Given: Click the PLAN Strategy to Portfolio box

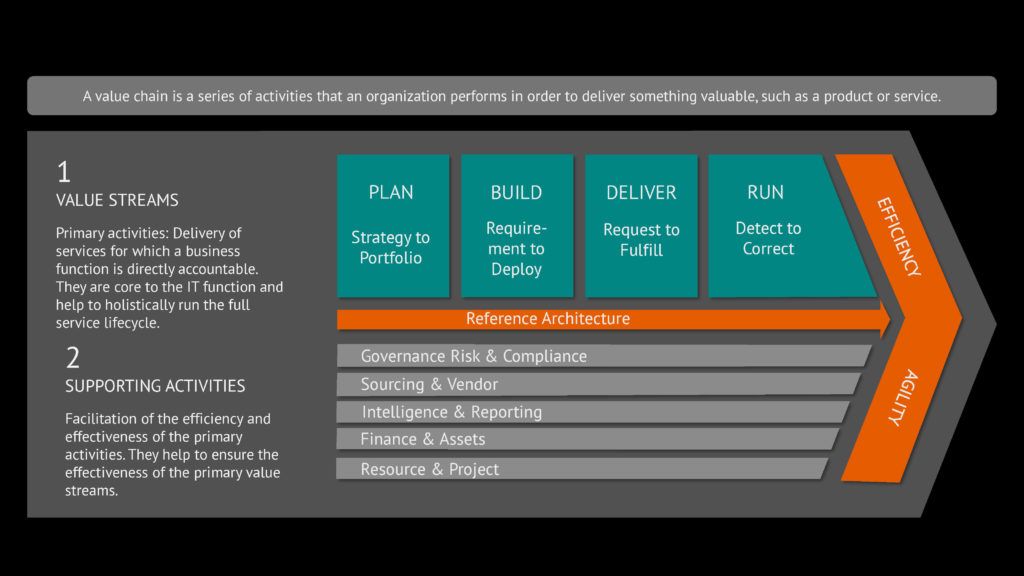Looking at the screenshot, I should [x=393, y=226].
